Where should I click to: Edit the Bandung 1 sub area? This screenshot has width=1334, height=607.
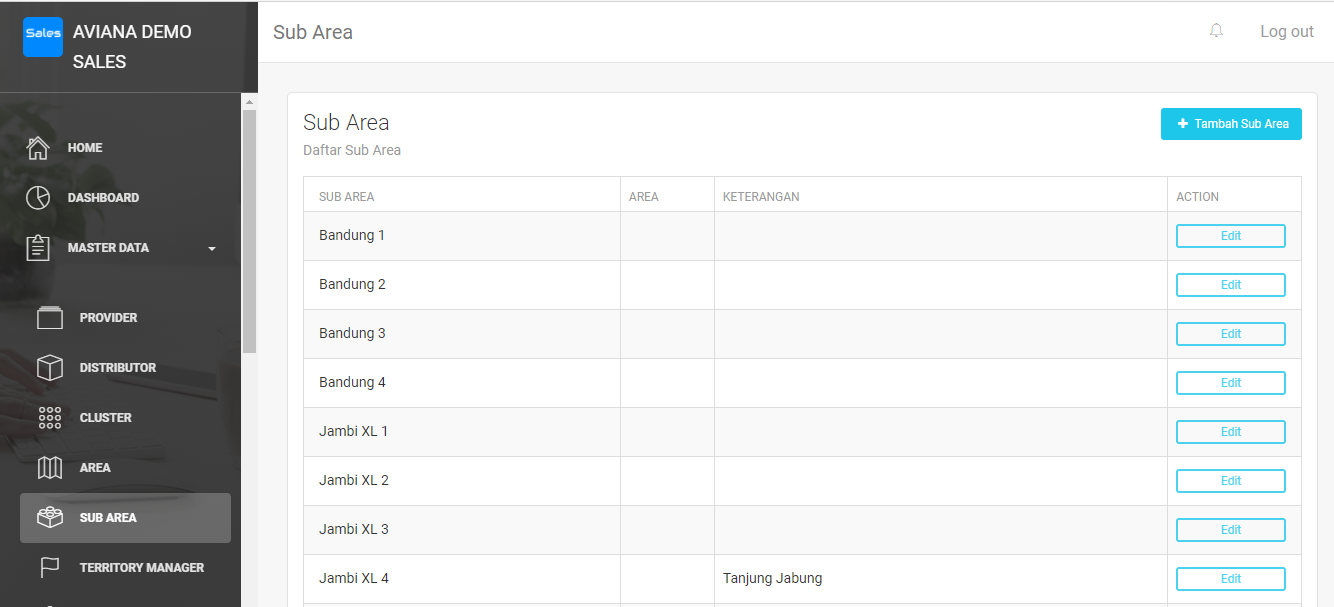(x=1230, y=236)
